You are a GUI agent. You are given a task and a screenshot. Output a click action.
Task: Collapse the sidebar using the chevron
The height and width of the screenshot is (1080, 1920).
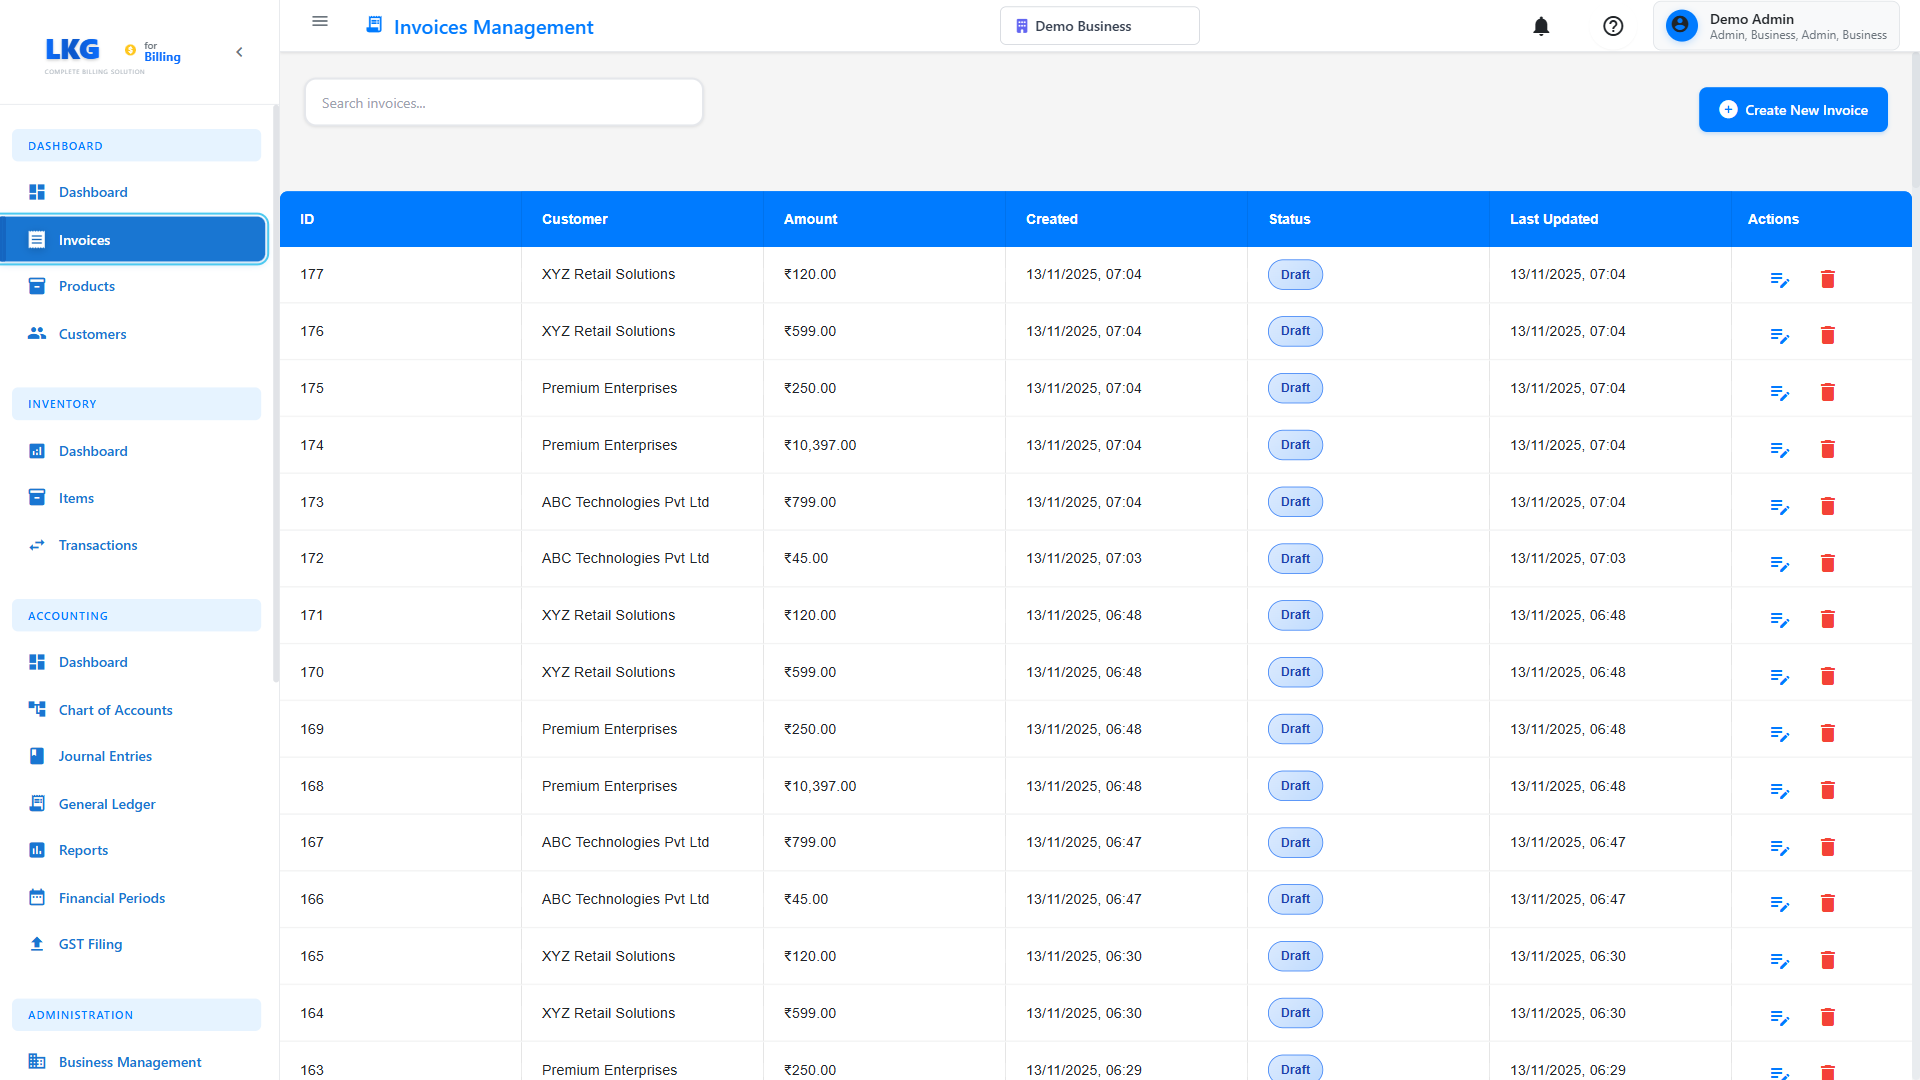239,51
